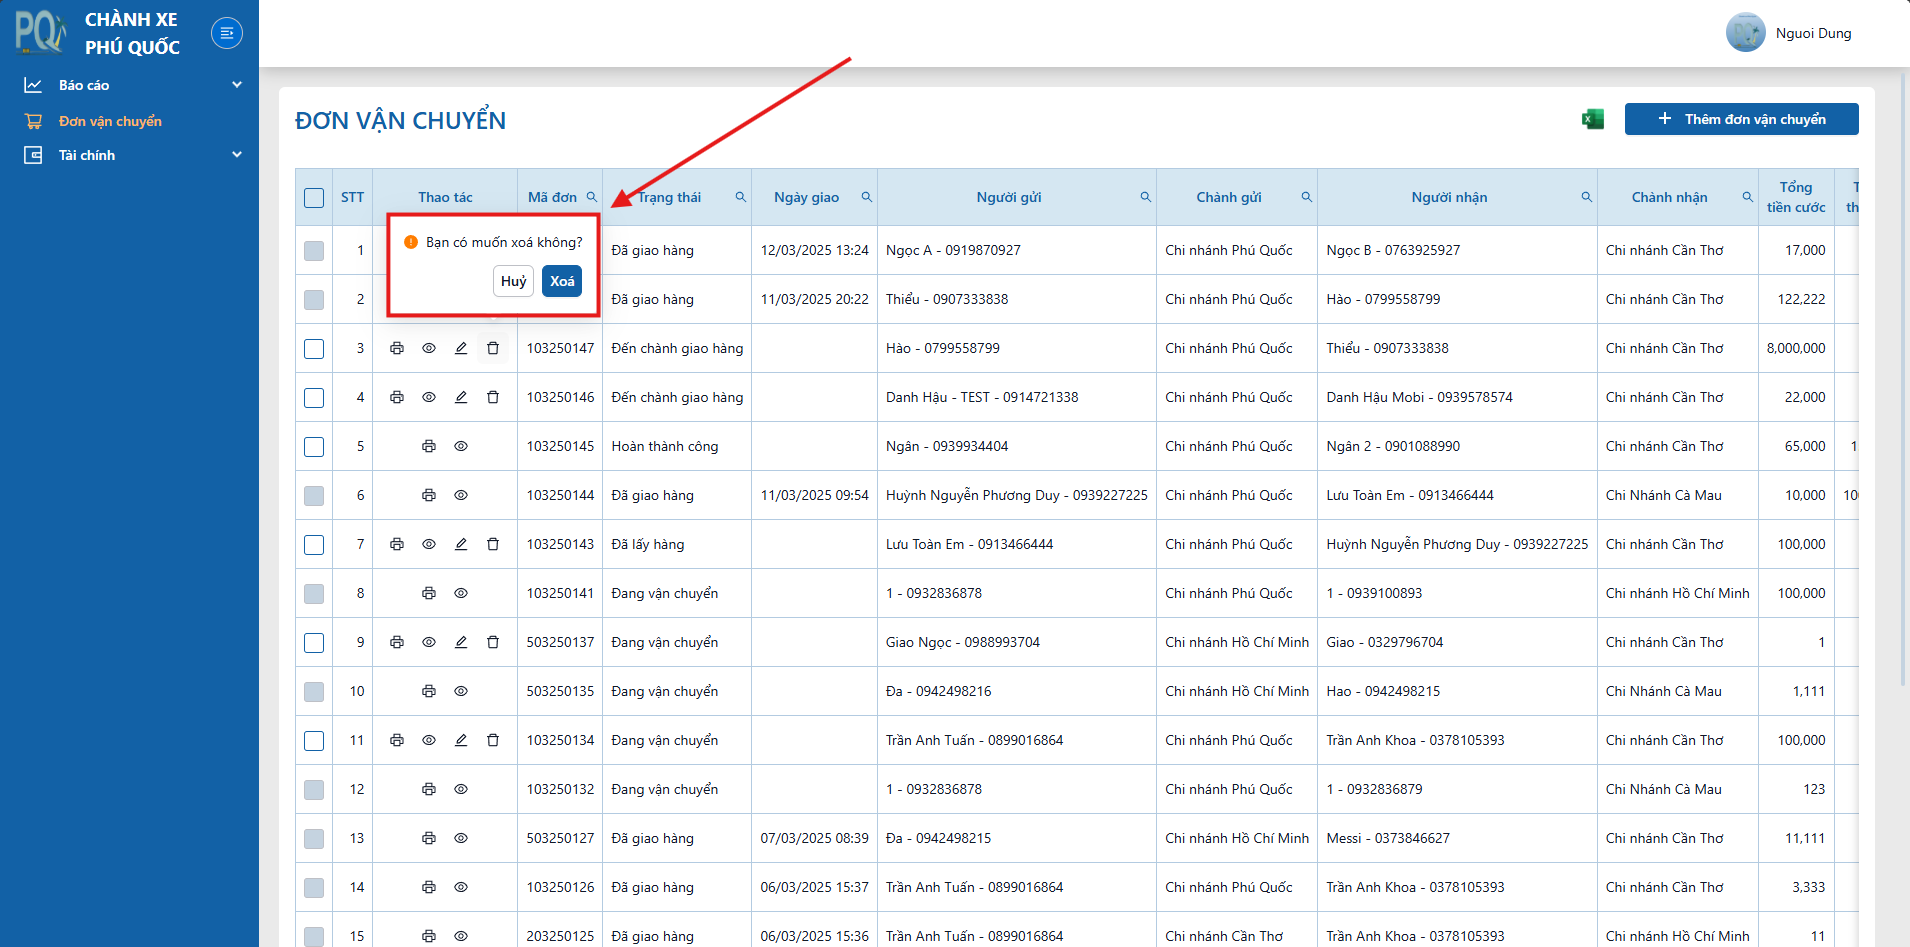The height and width of the screenshot is (947, 1910).
Task: Delete order 103250146
Action: (x=493, y=397)
